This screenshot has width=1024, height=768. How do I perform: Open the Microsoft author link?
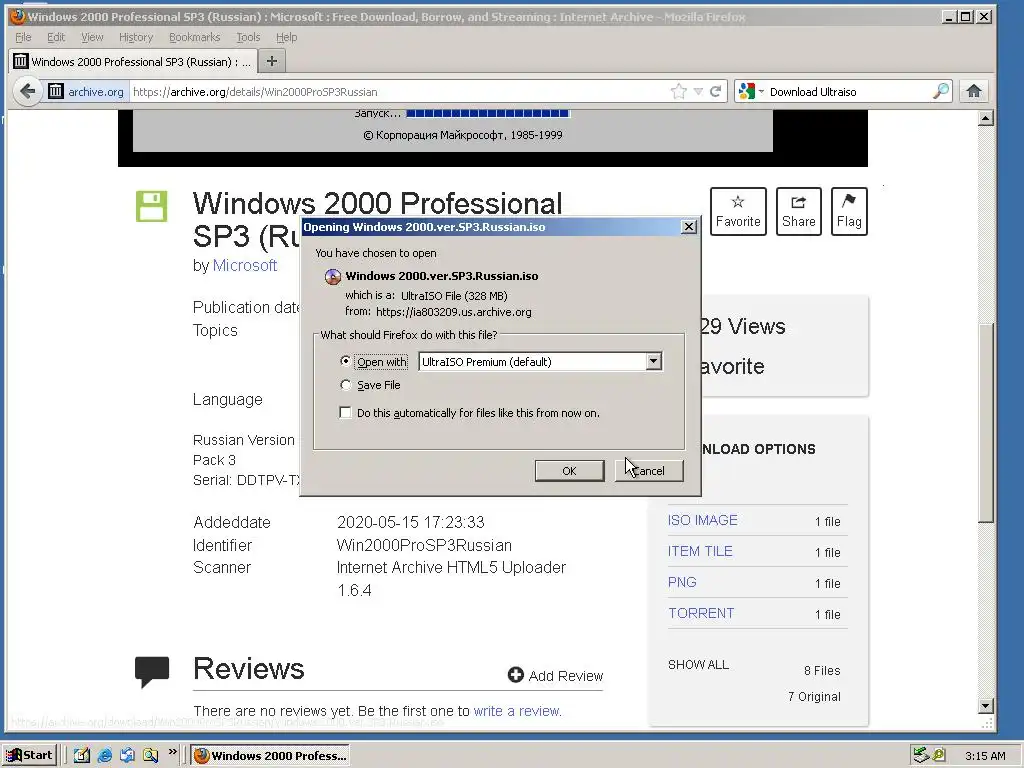pos(245,266)
